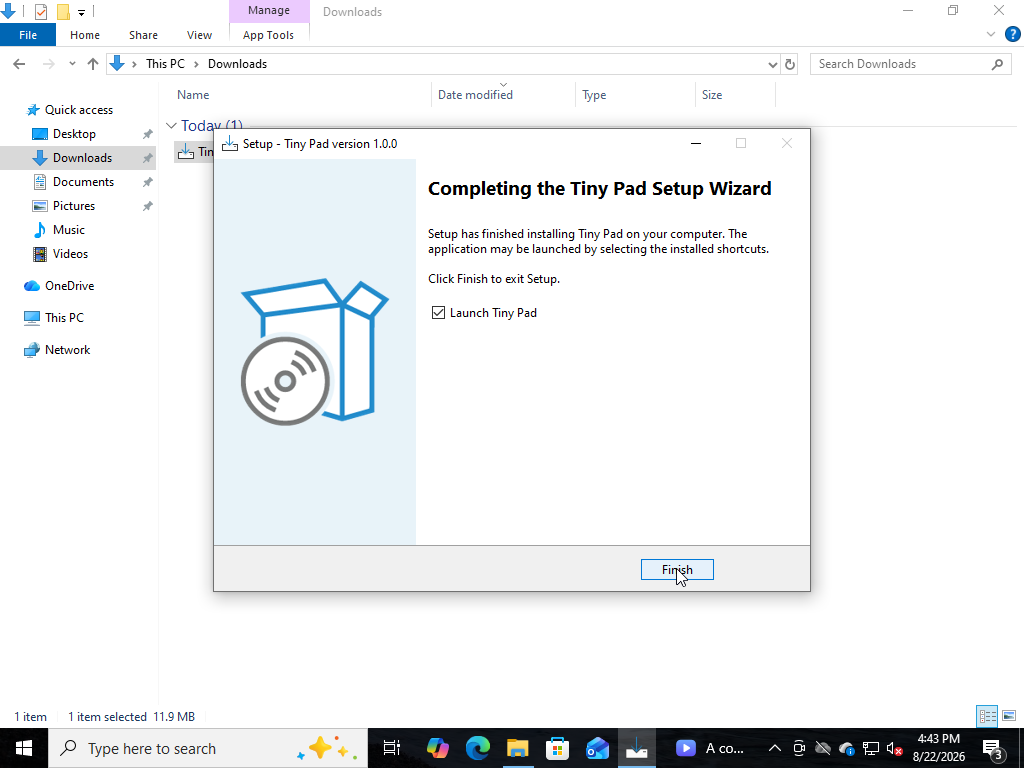Open the Explorer Help icon
This screenshot has height=768, width=1024.
tap(1012, 34)
